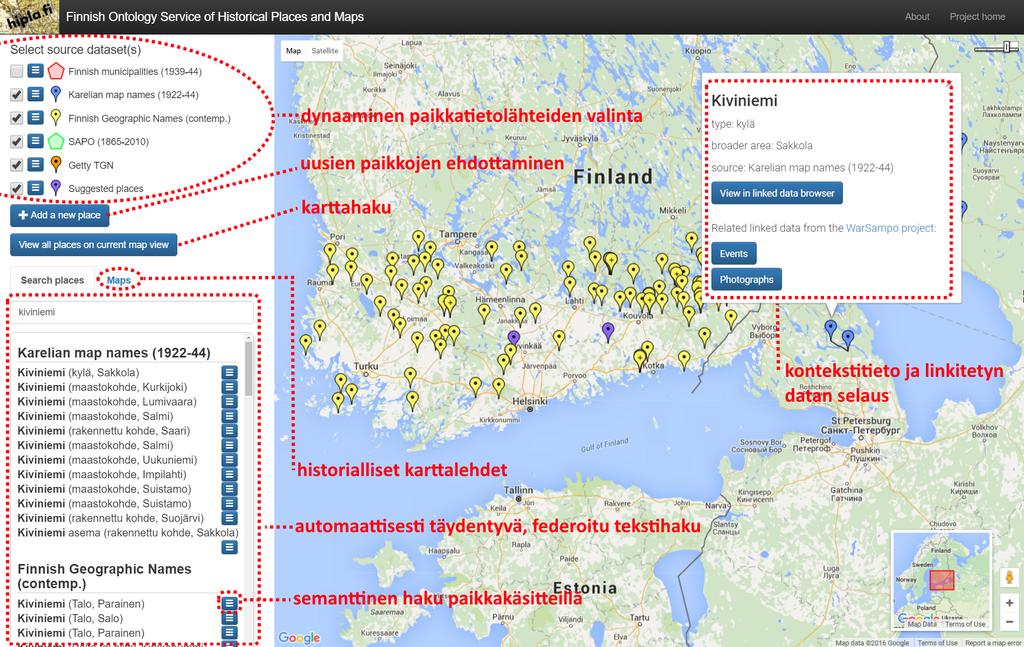The image size is (1024, 647).
Task: Open list icon for Kiviniemi (maastokohde, Uukuniemi)
Action: (x=229, y=460)
